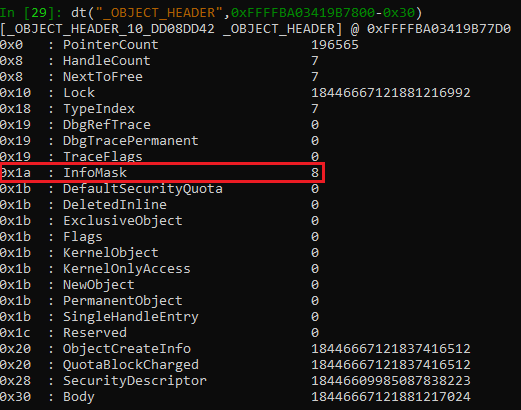Click the 0xFFFFBA03419B7800-0x30 address argument

(x=323, y=13)
